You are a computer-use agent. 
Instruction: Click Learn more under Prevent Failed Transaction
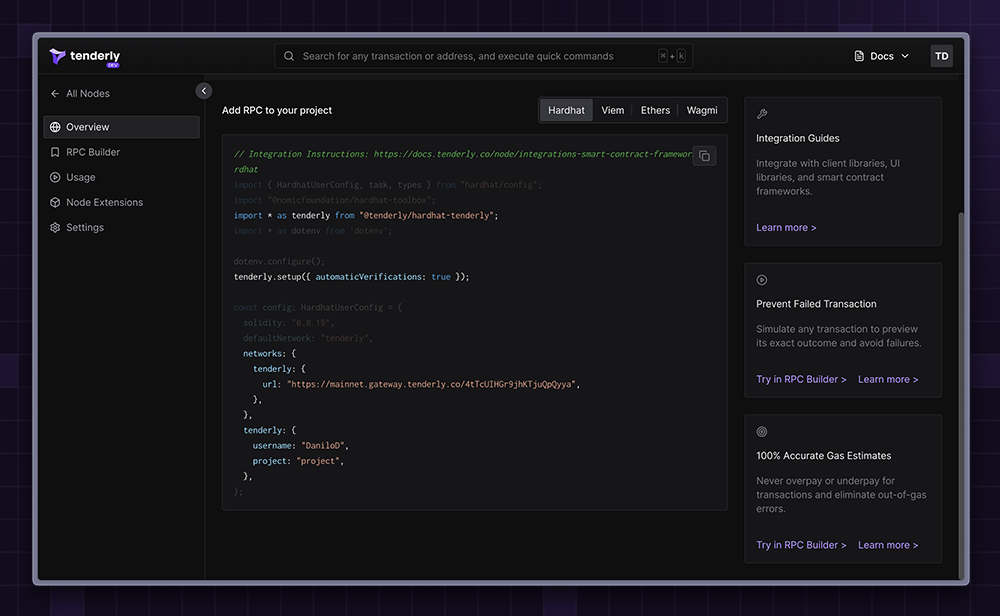point(888,379)
